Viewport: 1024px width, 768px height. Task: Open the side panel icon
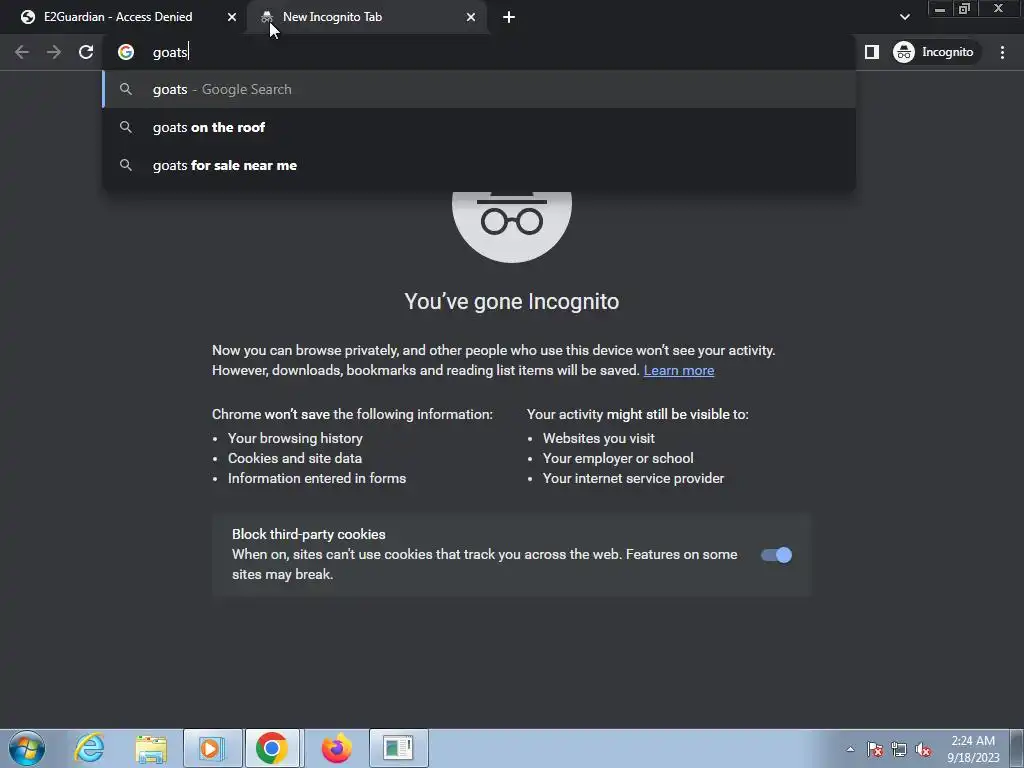872,52
